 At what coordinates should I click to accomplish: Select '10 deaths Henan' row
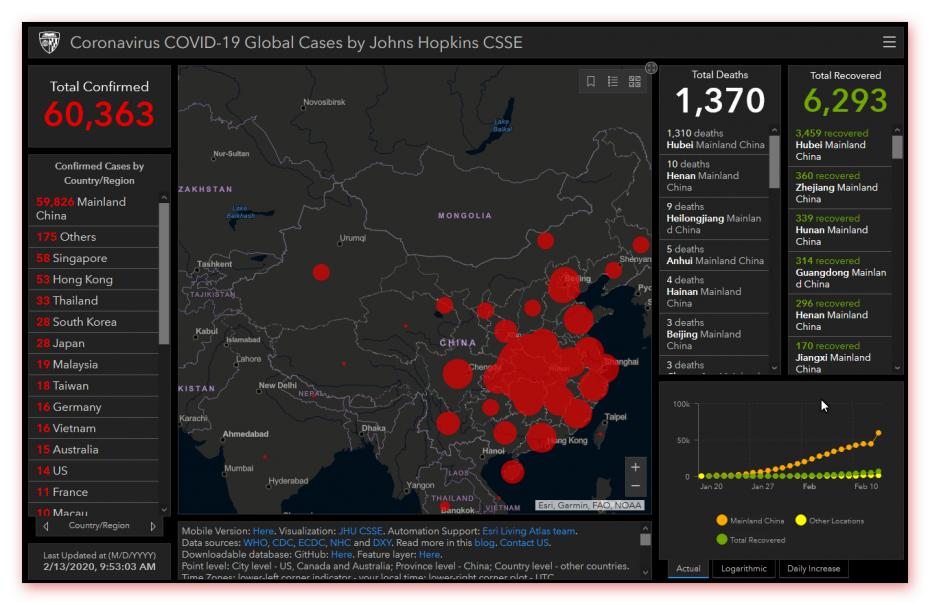pyautogui.click(x=715, y=176)
